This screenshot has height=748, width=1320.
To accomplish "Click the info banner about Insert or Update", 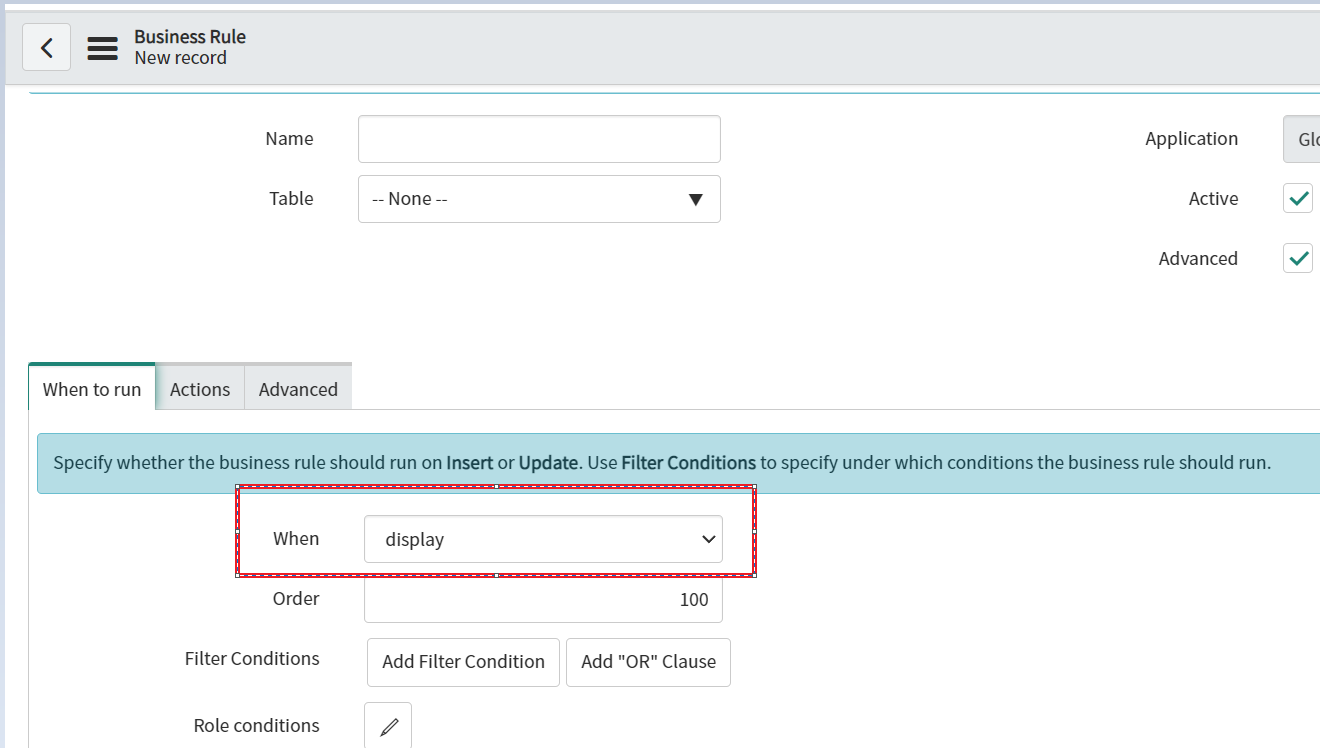I will [x=678, y=463].
